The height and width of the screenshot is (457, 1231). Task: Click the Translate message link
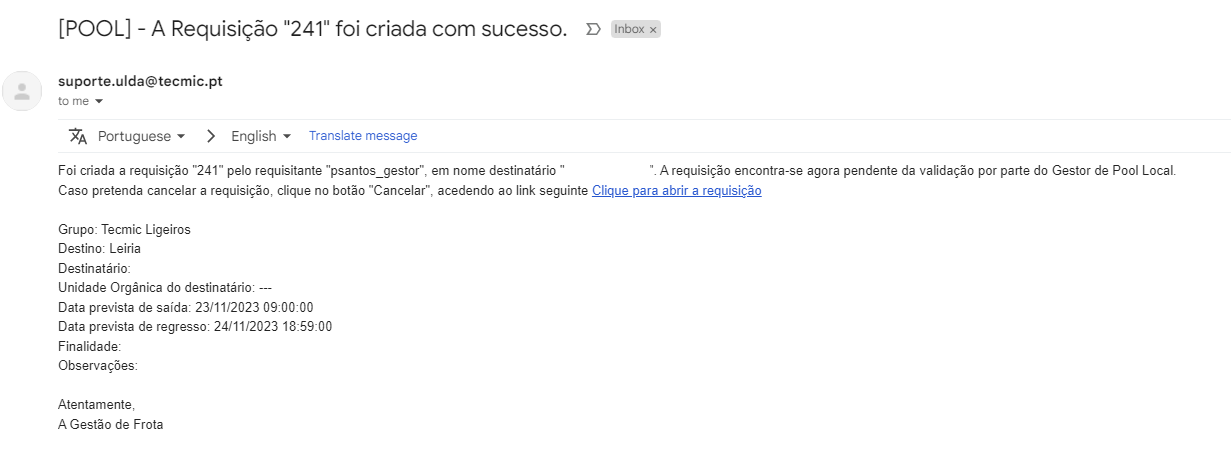click(363, 136)
